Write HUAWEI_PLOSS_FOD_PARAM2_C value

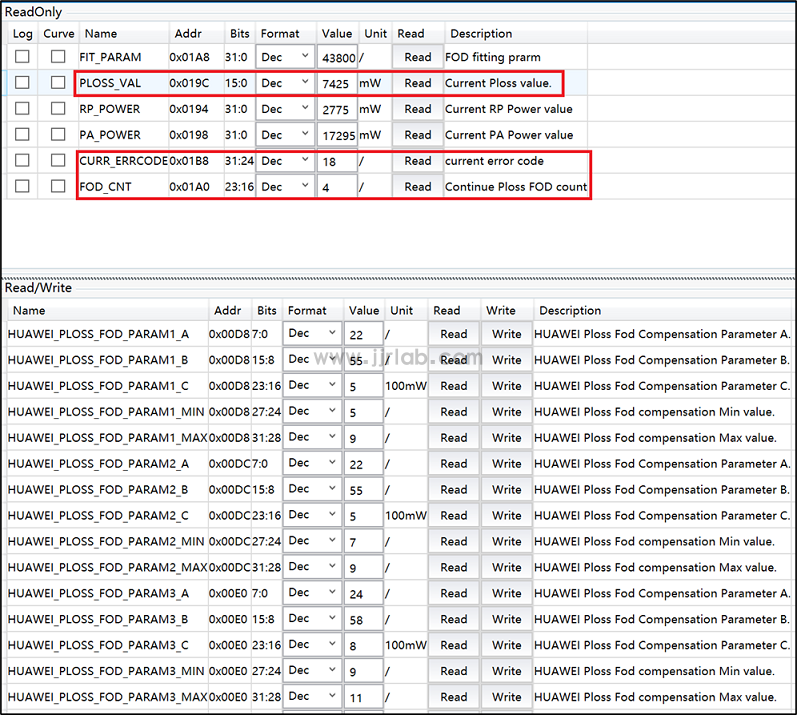[x=506, y=515]
